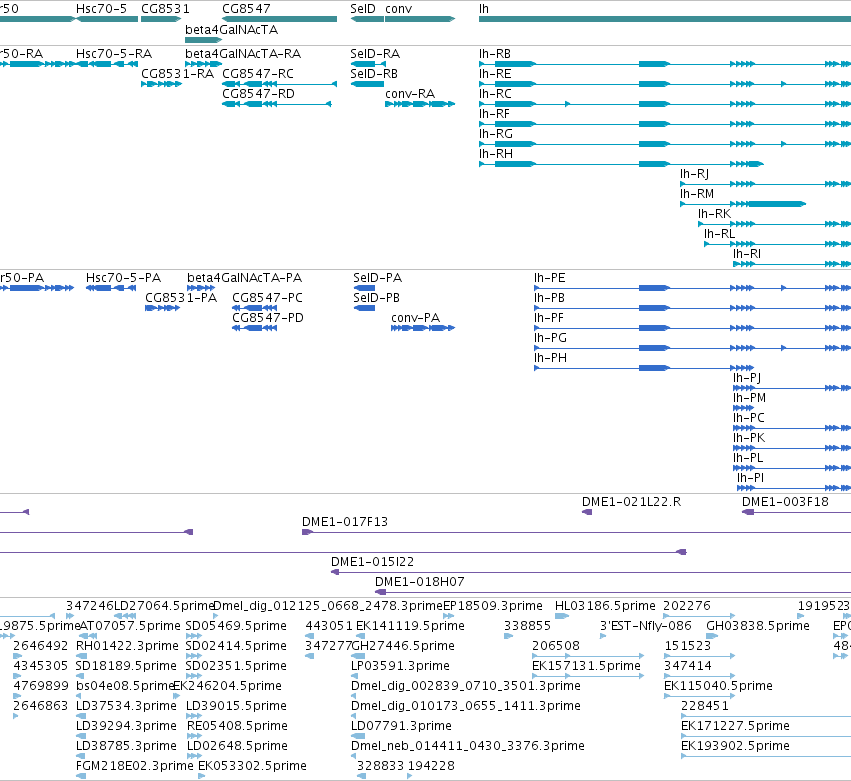
Task: Click the Ih-RG transcript label
Action: click(496, 134)
